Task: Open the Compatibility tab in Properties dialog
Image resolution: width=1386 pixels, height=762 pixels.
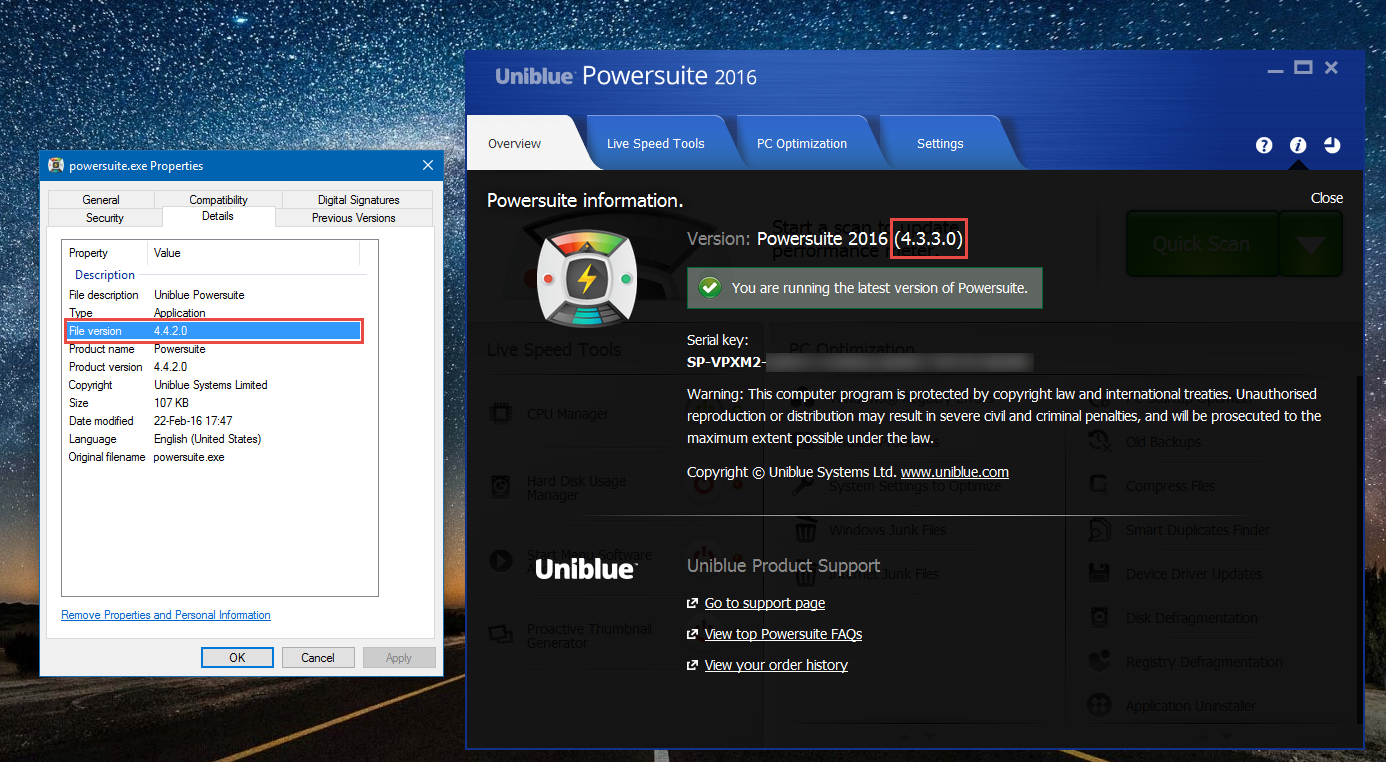Action: click(218, 199)
